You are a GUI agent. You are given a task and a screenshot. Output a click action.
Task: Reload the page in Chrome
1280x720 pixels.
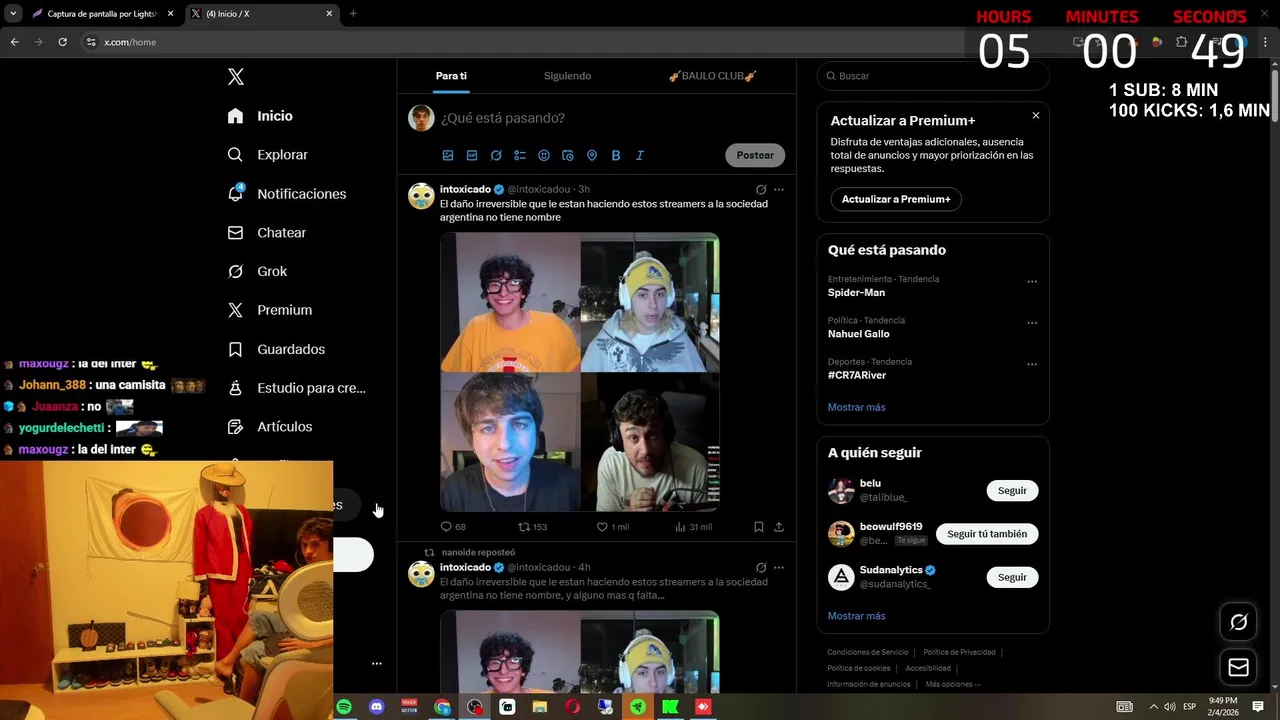(62, 42)
